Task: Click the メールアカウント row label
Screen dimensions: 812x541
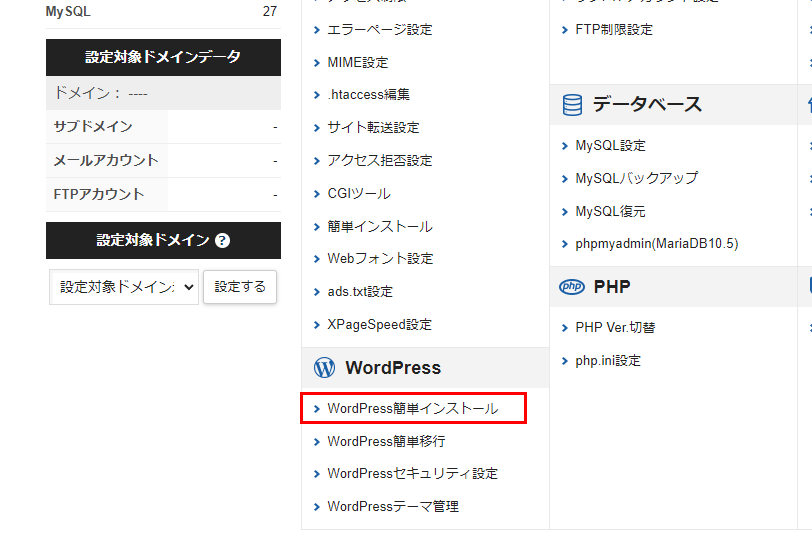Action: click(x=106, y=160)
